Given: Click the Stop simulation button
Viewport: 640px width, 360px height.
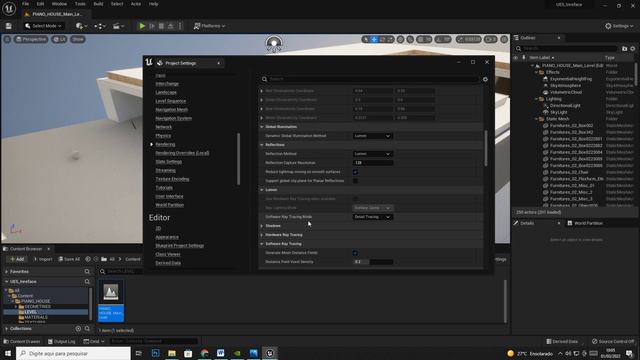Looking at the screenshot, I should (161, 26).
